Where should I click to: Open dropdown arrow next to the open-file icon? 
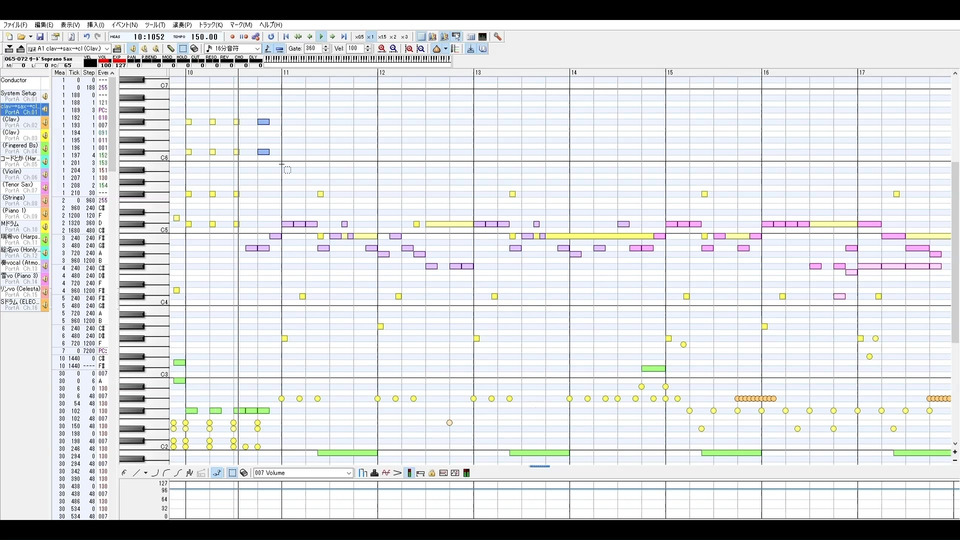tap(31, 37)
